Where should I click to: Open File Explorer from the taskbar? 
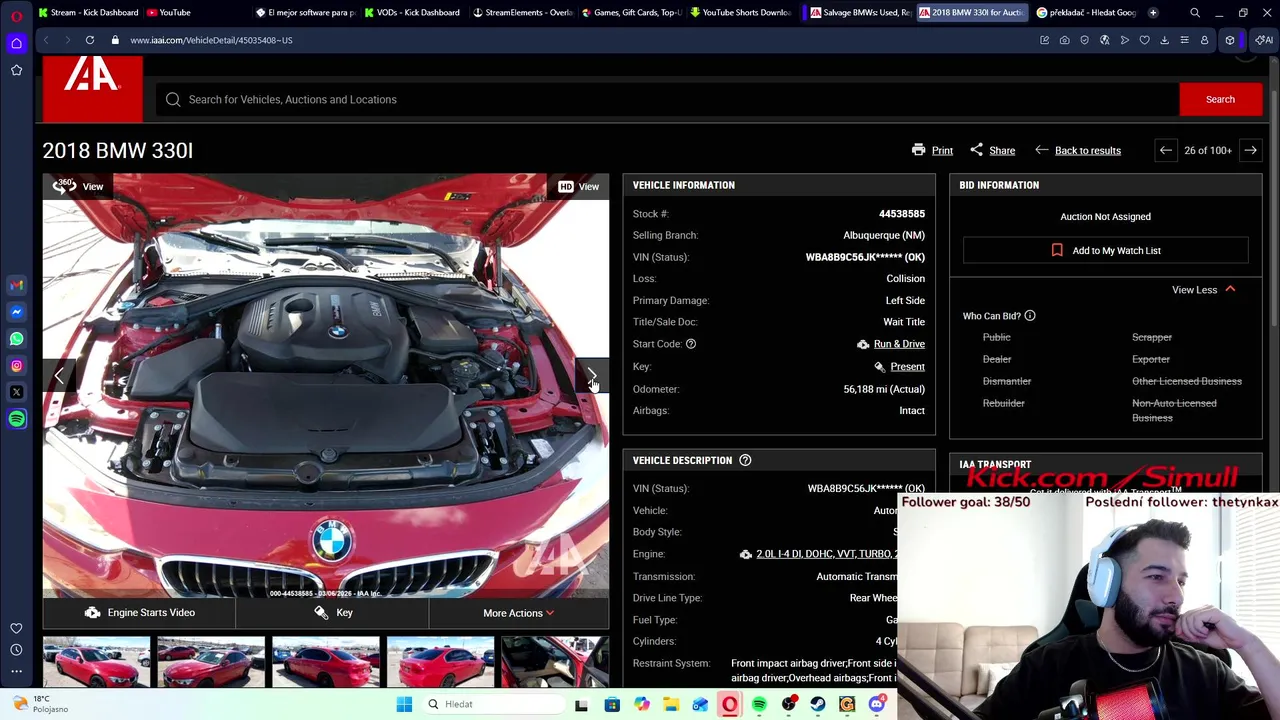click(x=671, y=704)
